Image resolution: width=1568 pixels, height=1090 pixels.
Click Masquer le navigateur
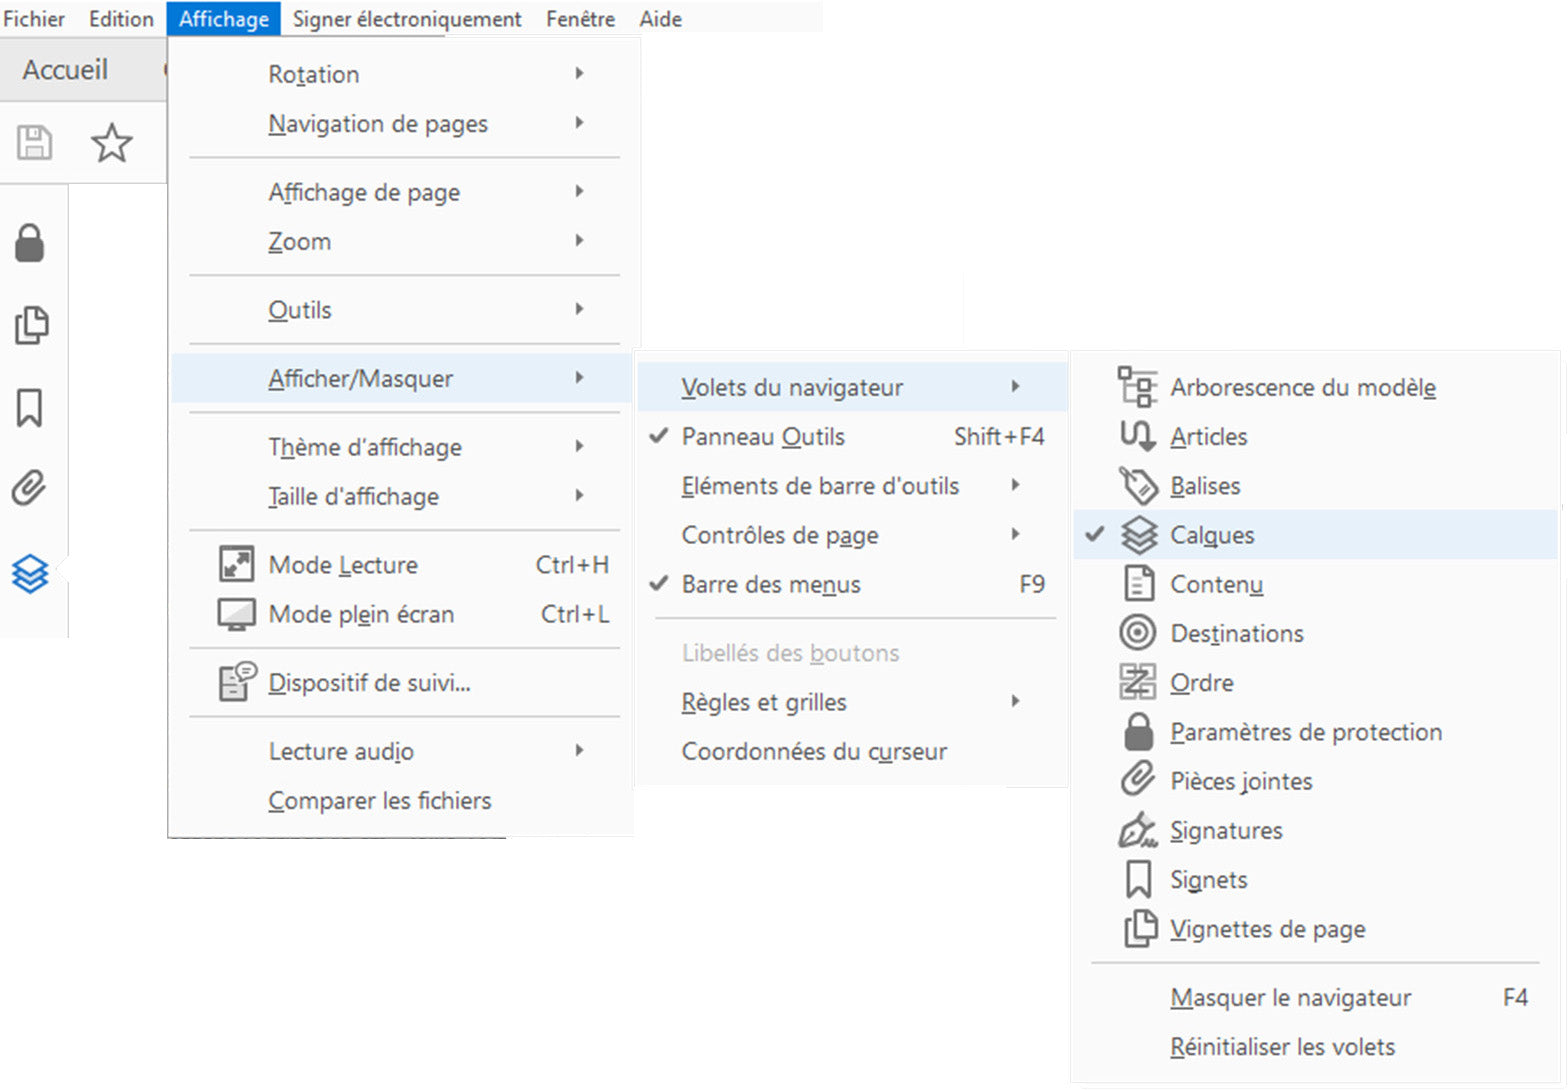(1290, 998)
